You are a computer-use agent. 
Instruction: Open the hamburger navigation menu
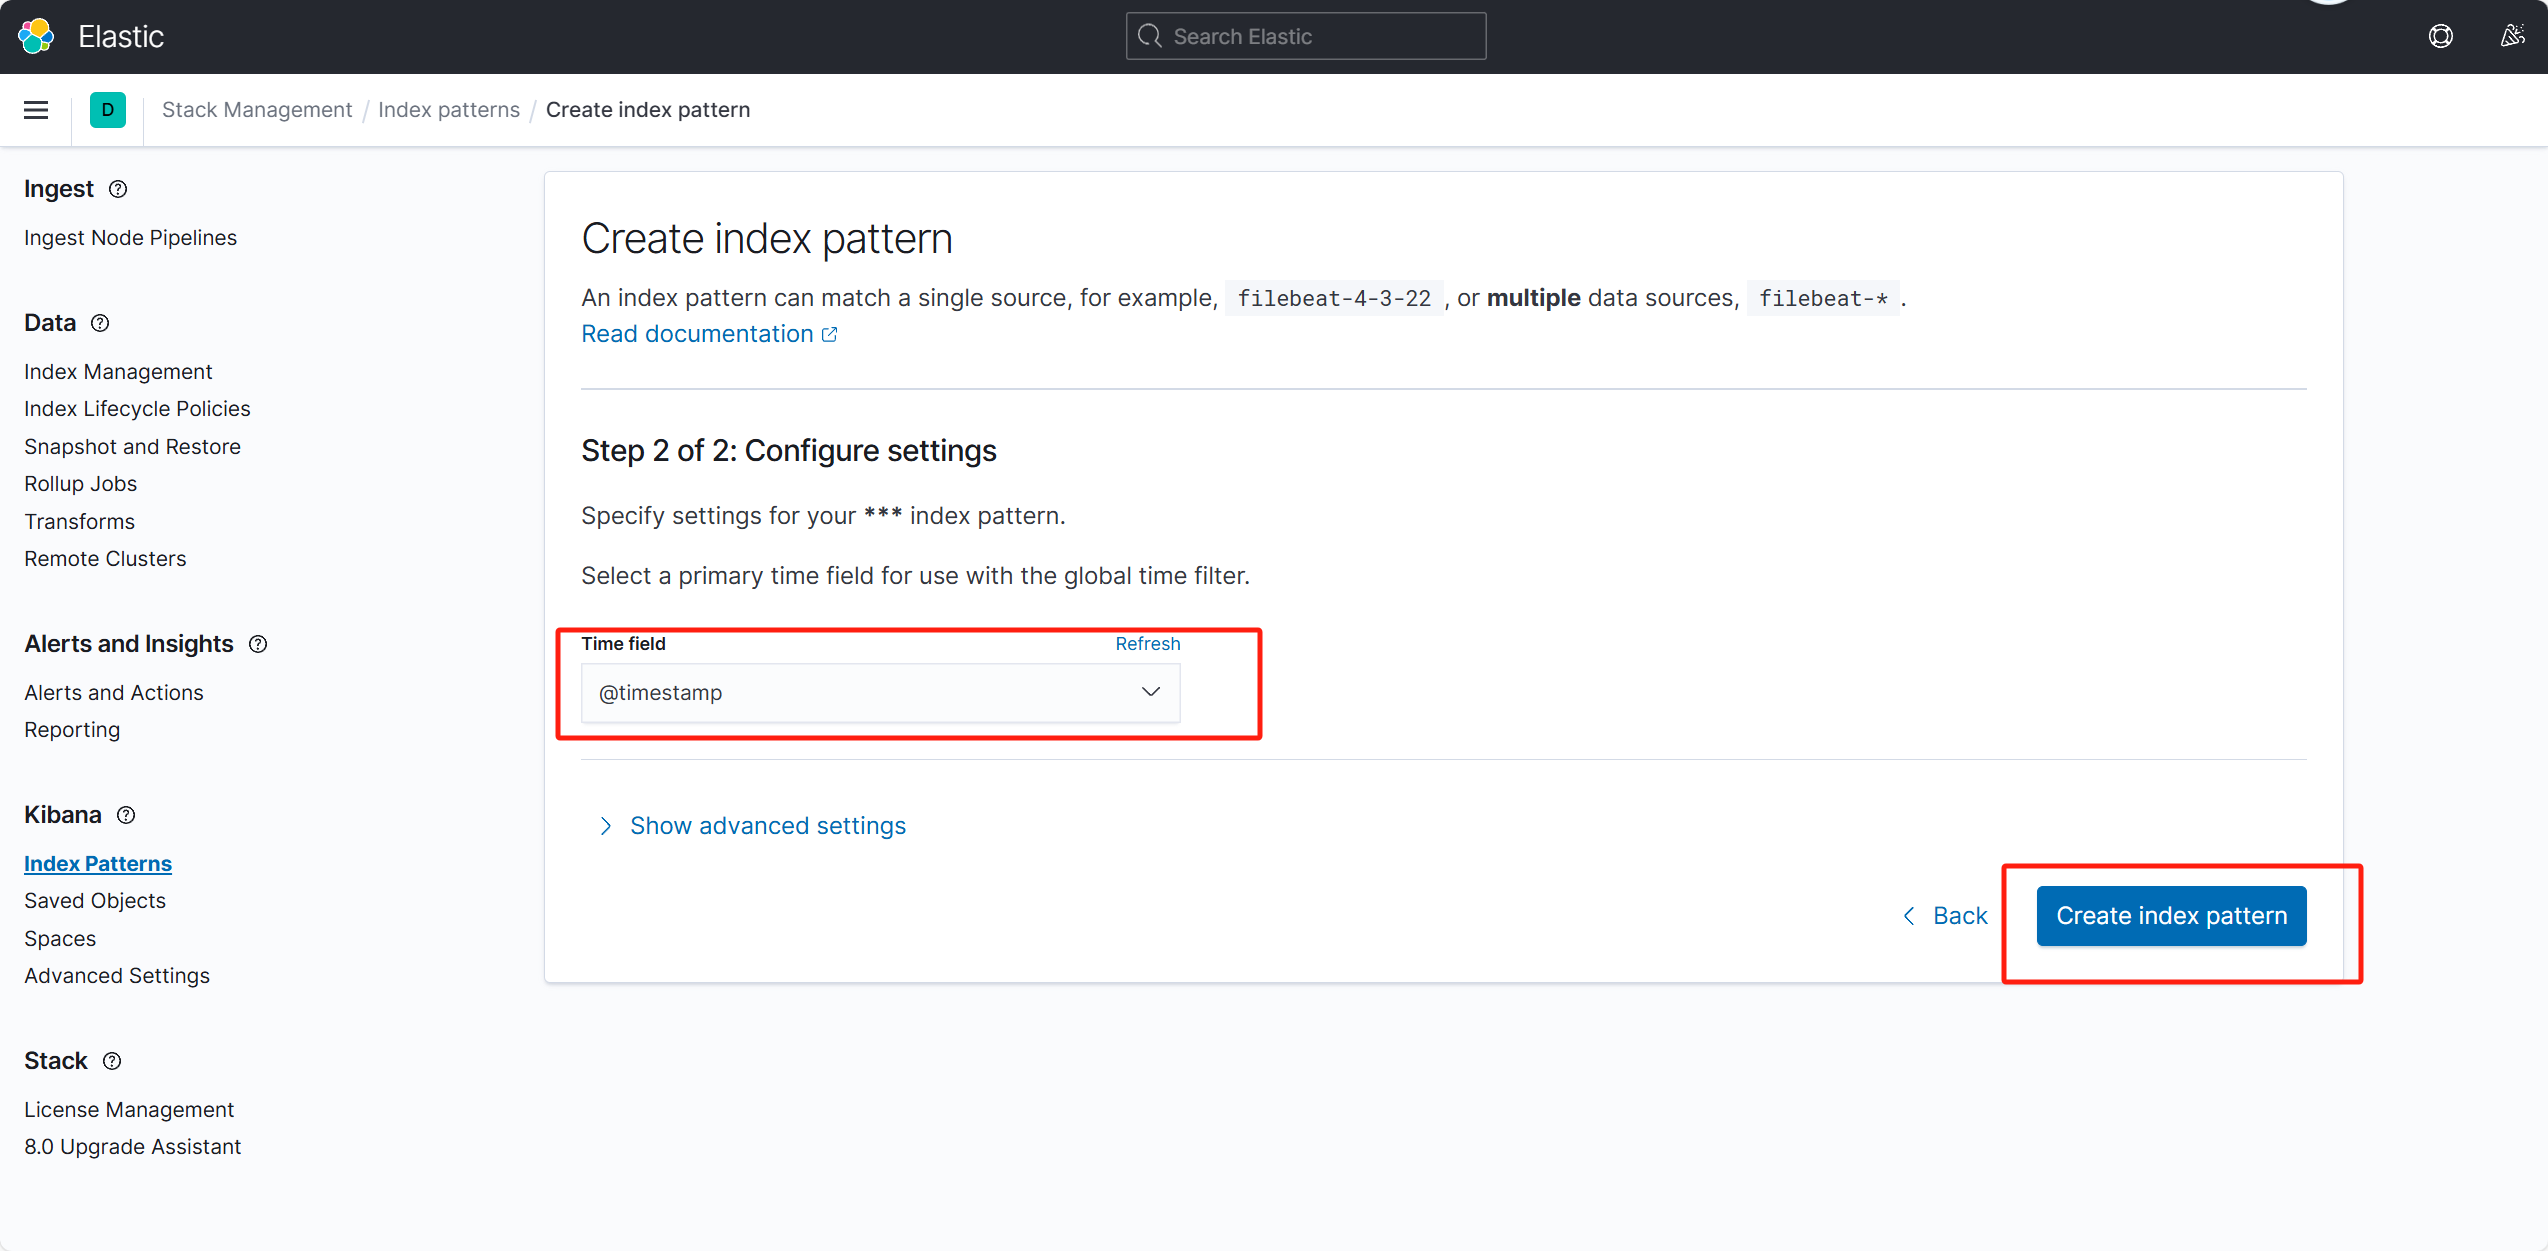(36, 110)
